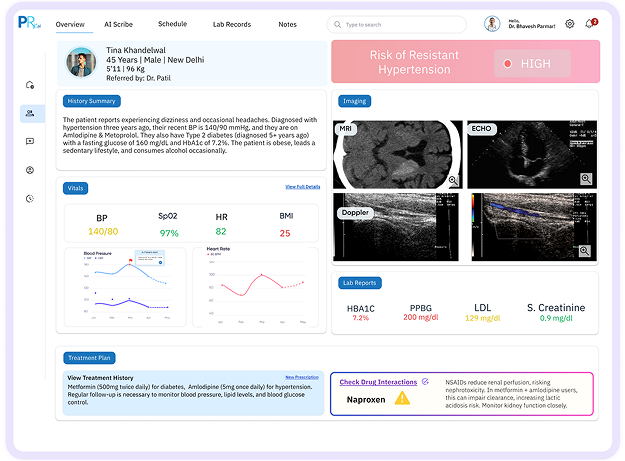Open the profile icon in sidebar
Image resolution: width=625 pixels, height=461 pixels.
click(x=30, y=170)
